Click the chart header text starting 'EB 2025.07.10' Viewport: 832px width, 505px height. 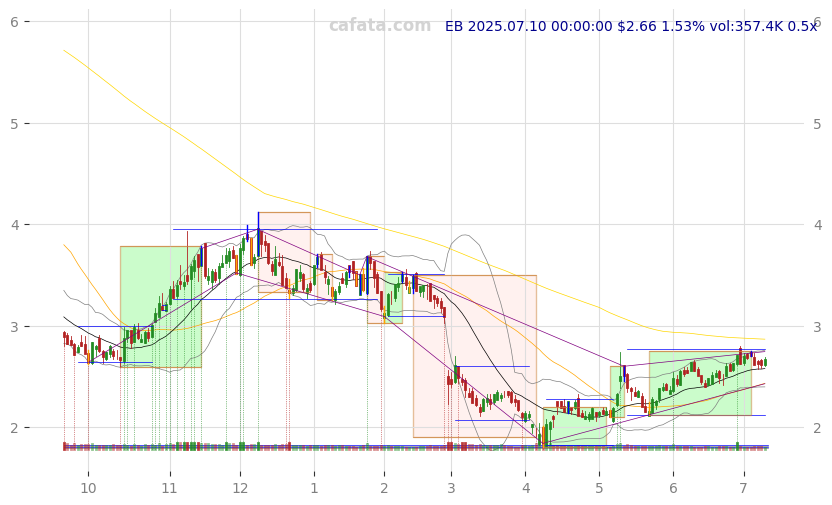click(x=630, y=26)
